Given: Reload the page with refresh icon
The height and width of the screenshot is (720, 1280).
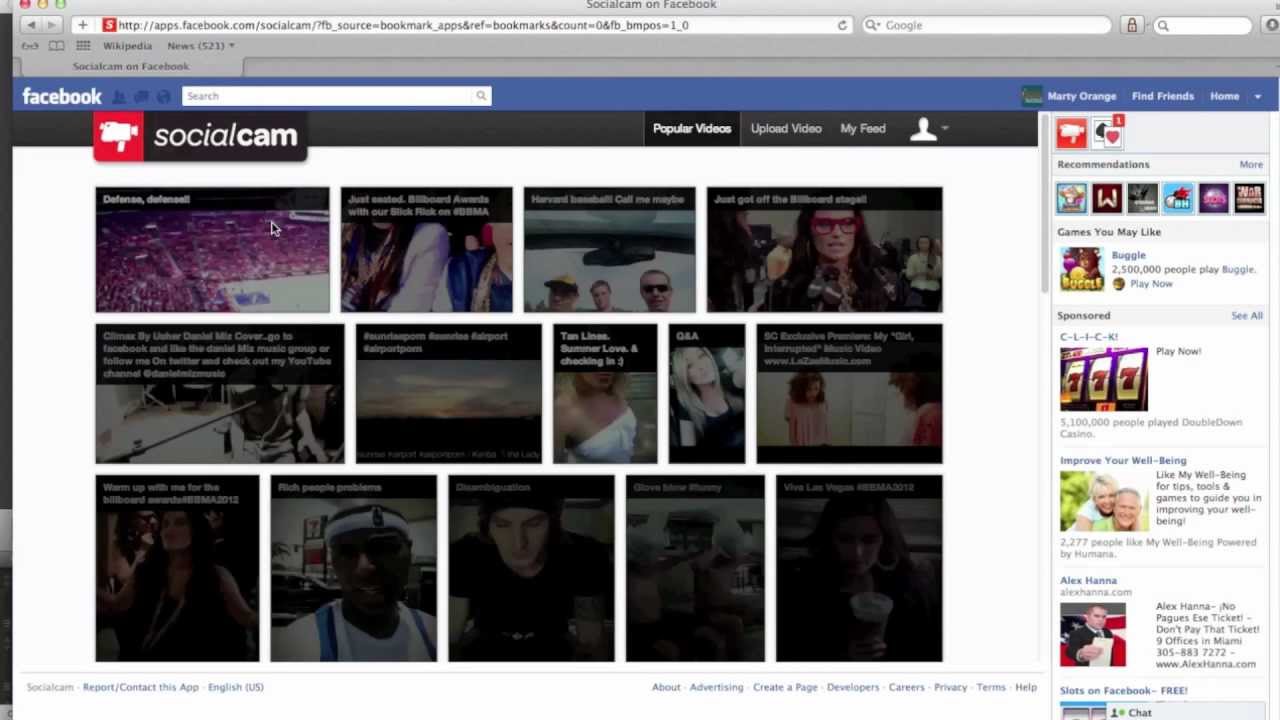Looking at the screenshot, I should click(842, 25).
